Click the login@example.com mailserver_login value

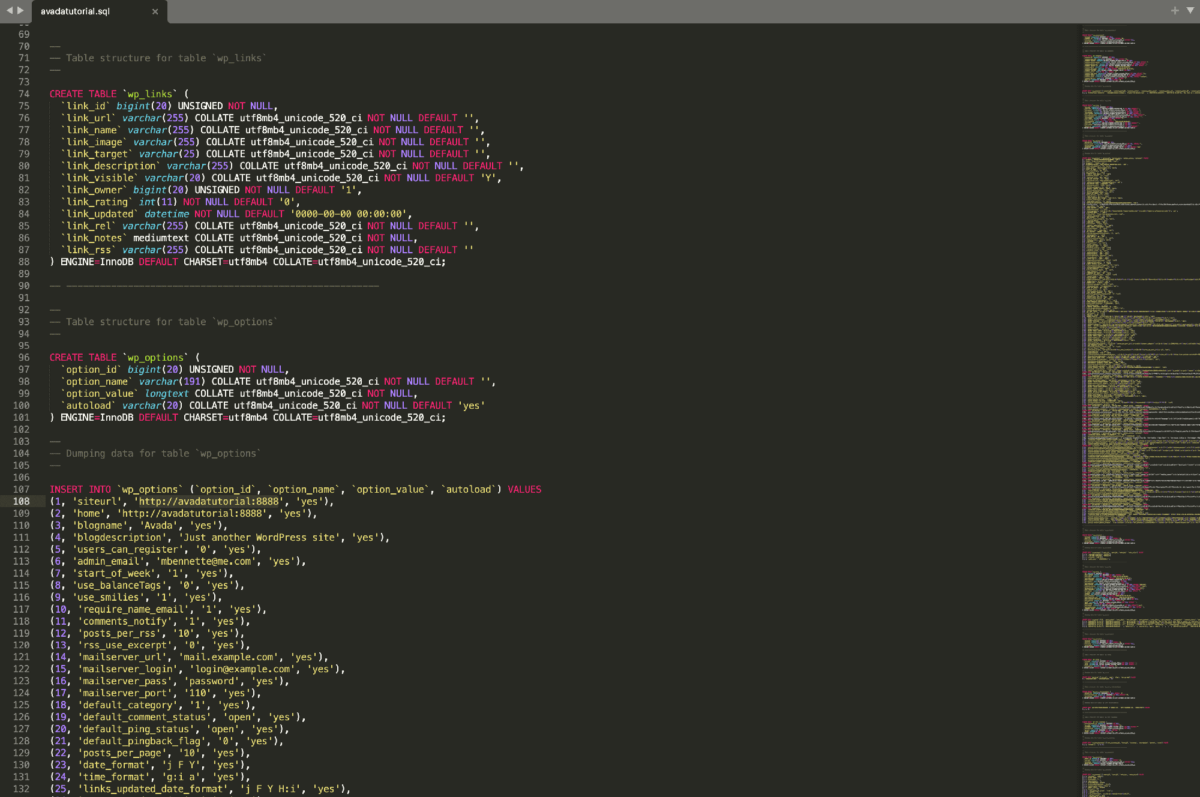click(230, 669)
